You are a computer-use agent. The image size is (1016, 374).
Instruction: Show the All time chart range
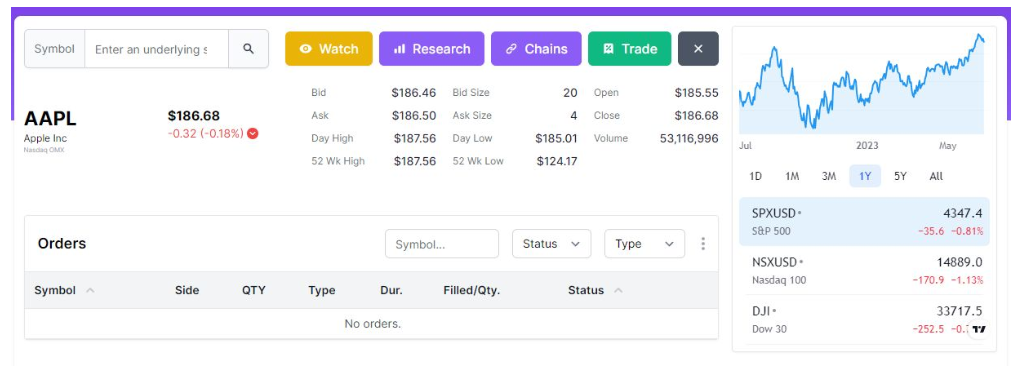[x=936, y=176]
